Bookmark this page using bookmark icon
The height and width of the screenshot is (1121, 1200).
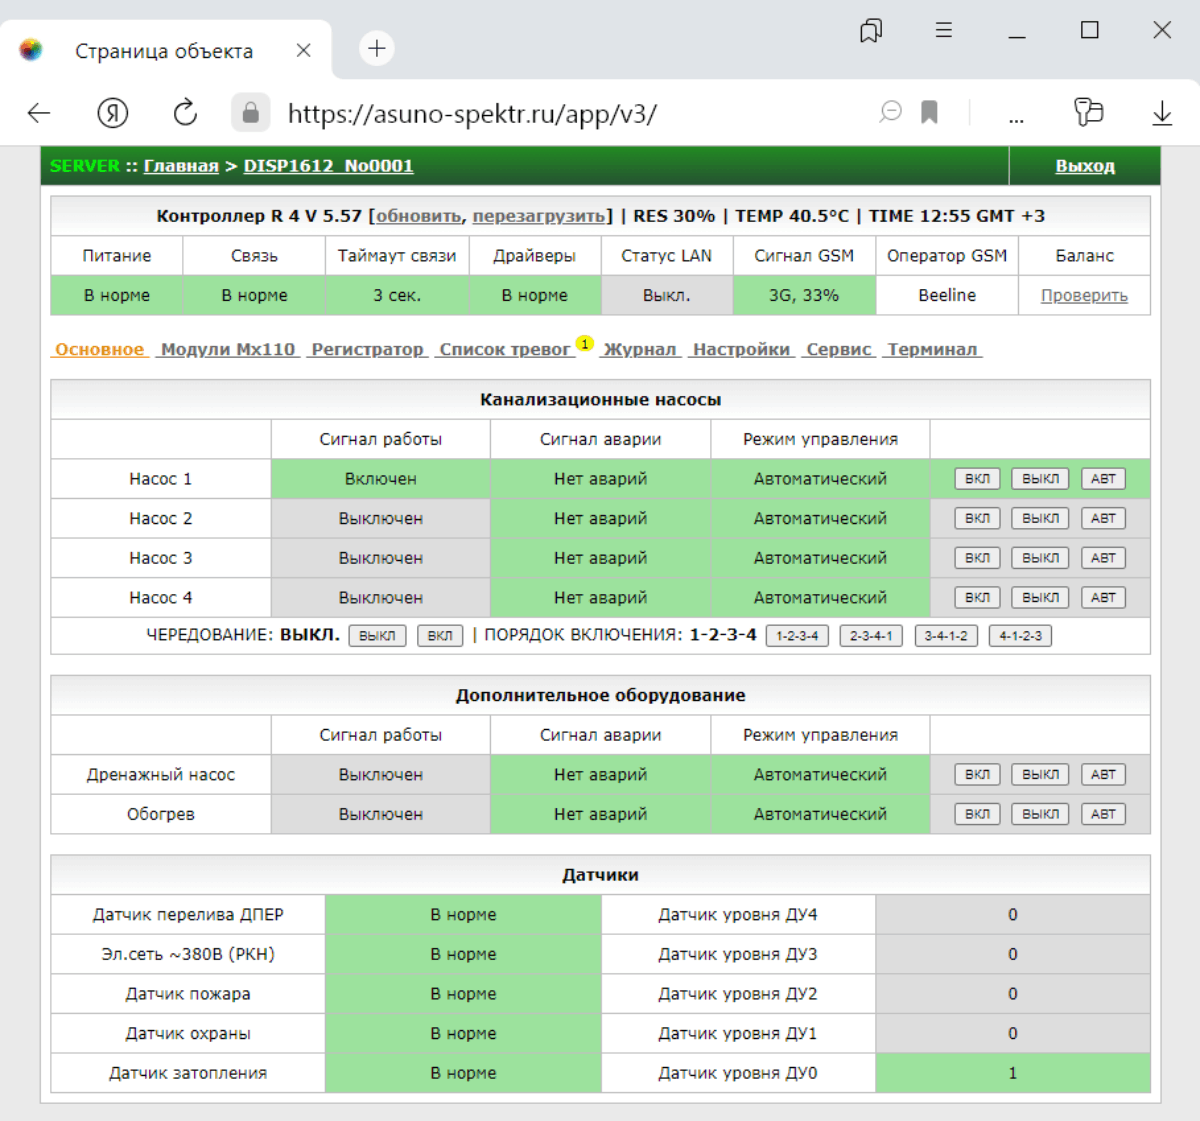(930, 112)
